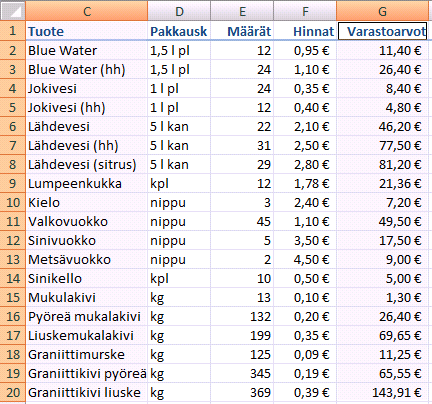Click the kpl packaging cell for Lumpeenkukka

179,183
